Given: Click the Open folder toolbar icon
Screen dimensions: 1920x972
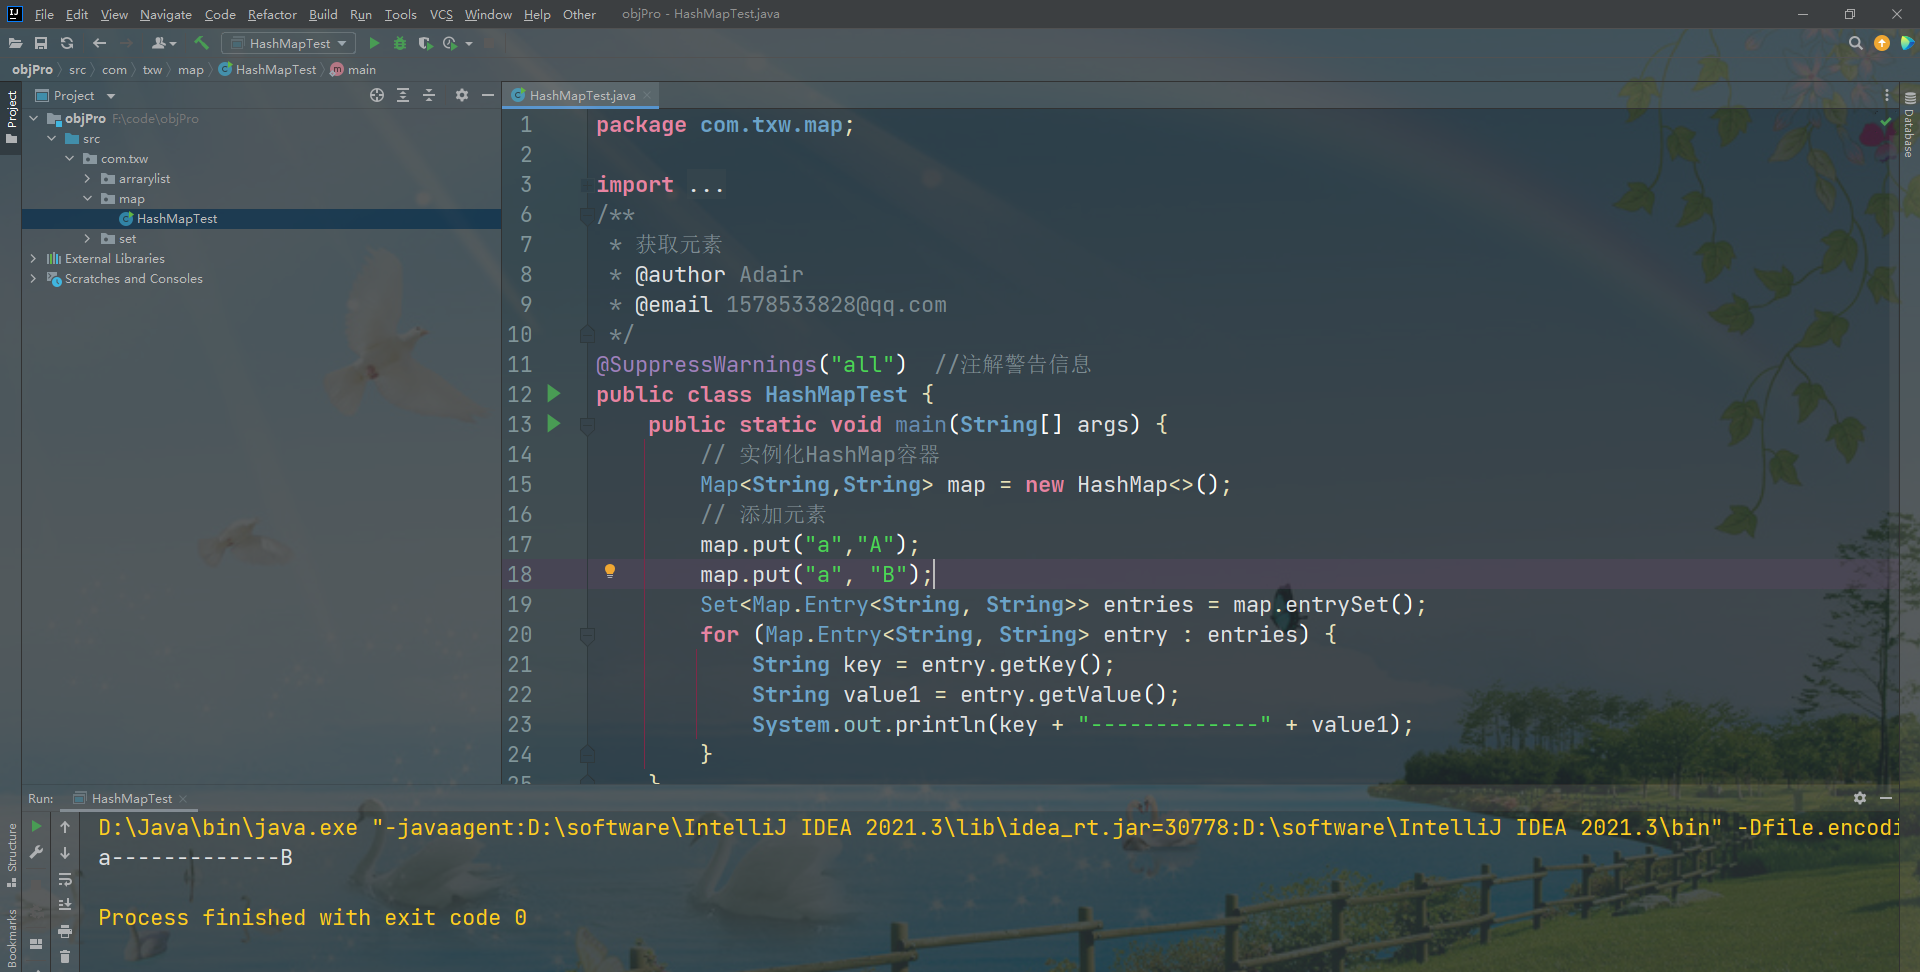Looking at the screenshot, I should pos(15,43).
